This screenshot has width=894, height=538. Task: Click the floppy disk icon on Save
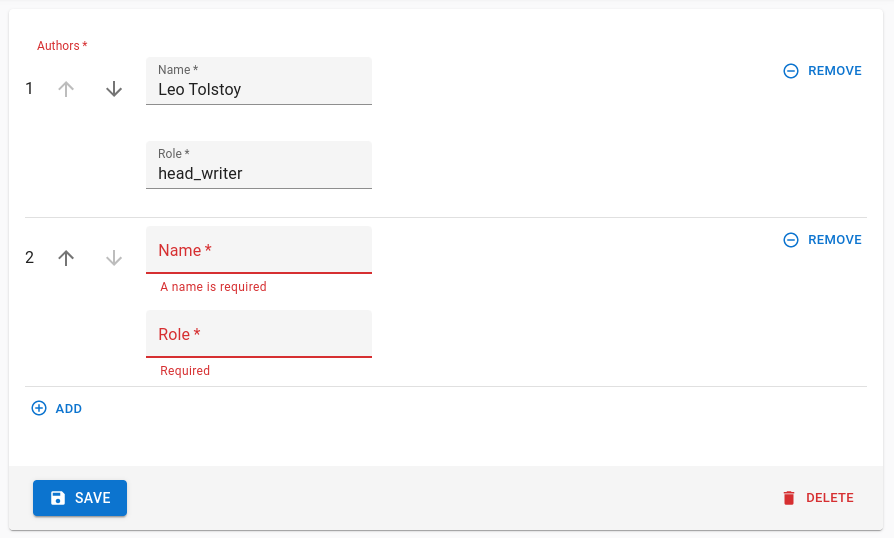tap(58, 498)
